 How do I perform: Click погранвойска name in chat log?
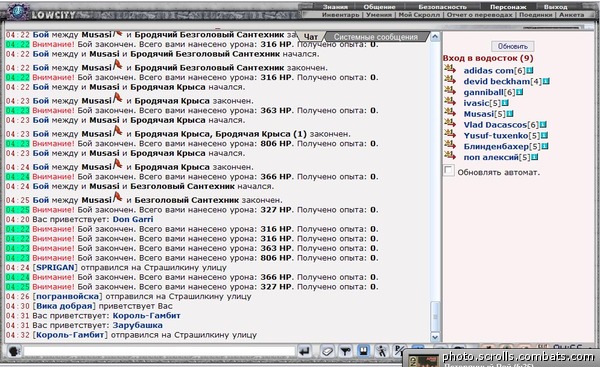[67, 297]
